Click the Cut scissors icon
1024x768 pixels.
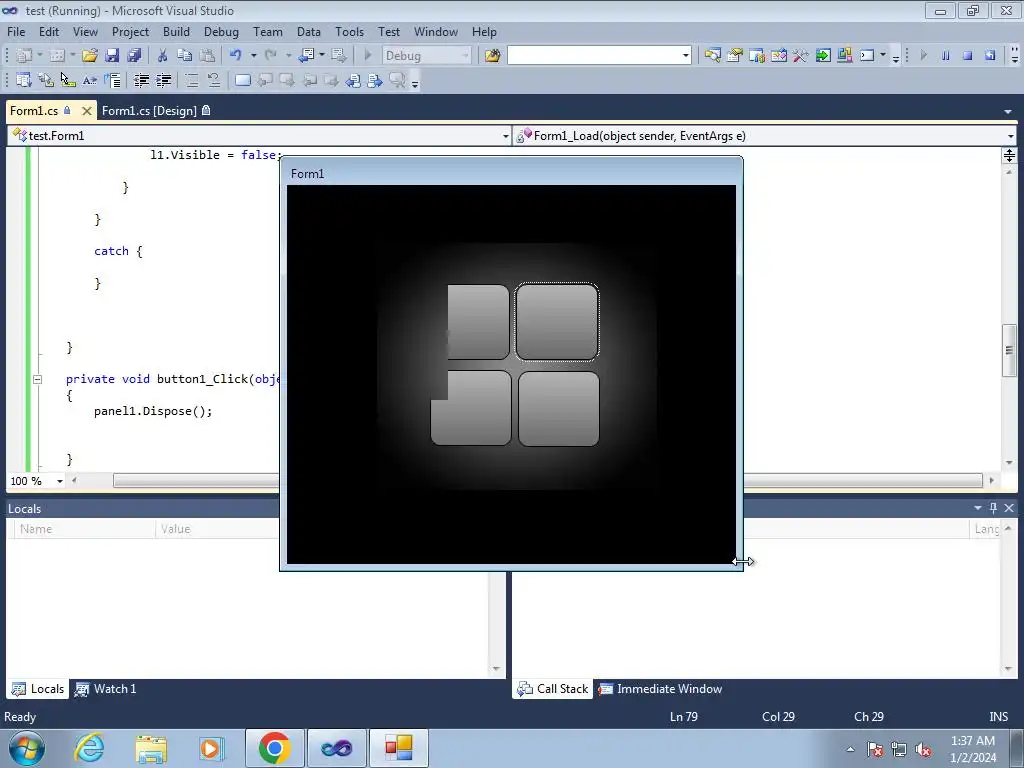[x=163, y=56]
